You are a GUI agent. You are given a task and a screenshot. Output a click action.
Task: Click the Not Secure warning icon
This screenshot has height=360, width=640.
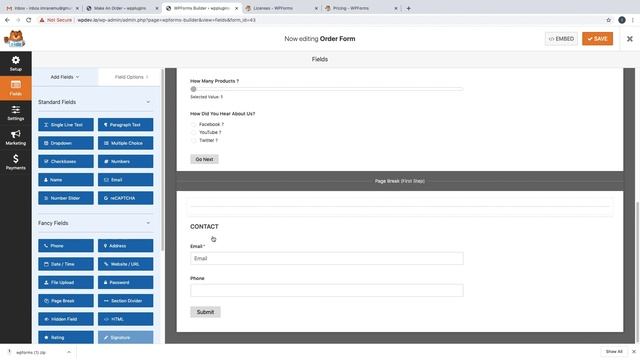point(42,20)
